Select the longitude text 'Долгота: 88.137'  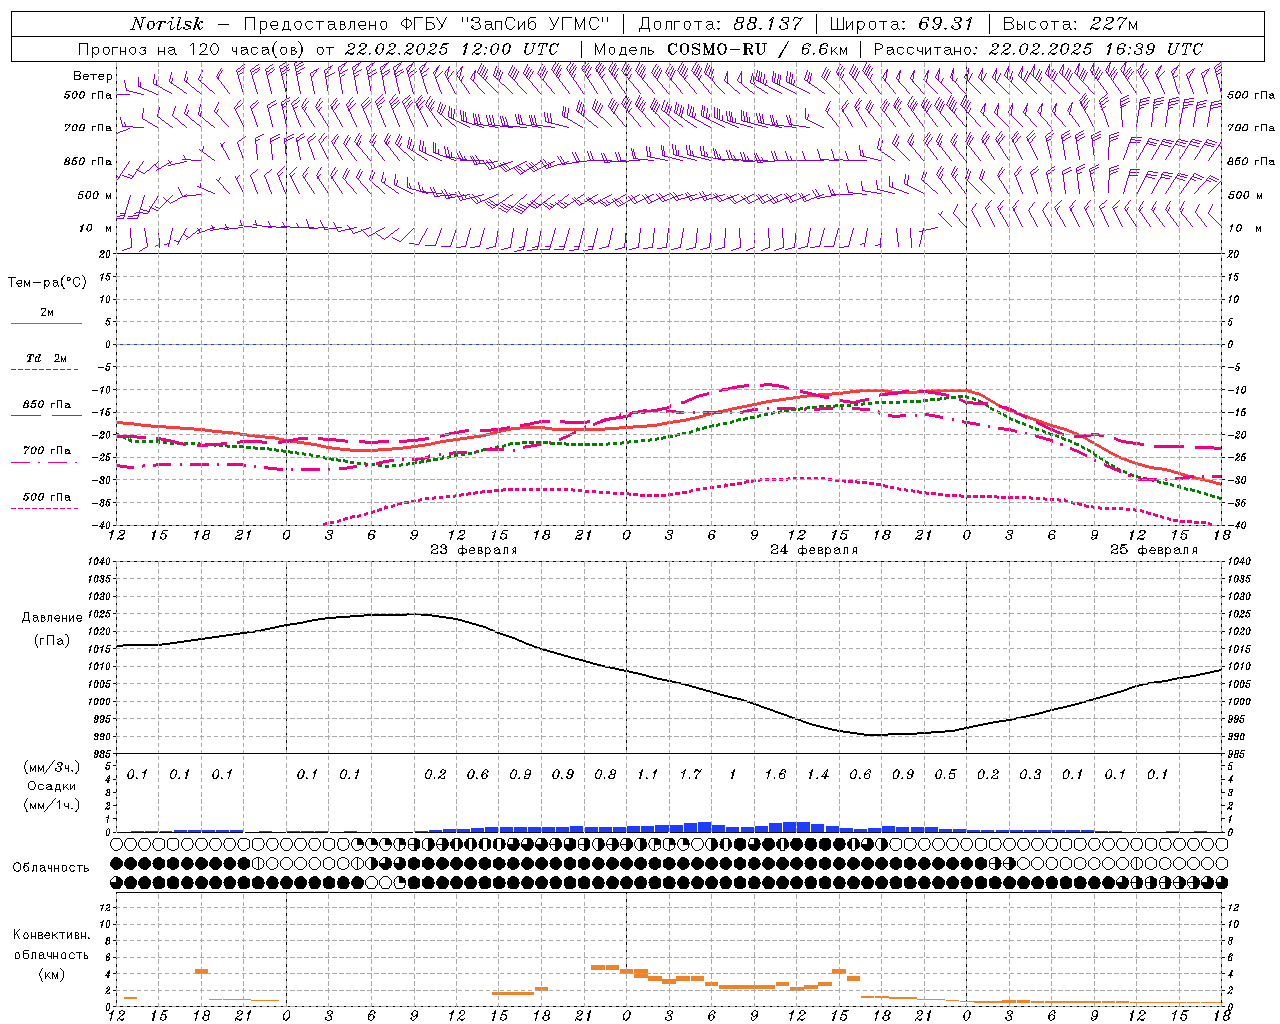tap(720, 24)
